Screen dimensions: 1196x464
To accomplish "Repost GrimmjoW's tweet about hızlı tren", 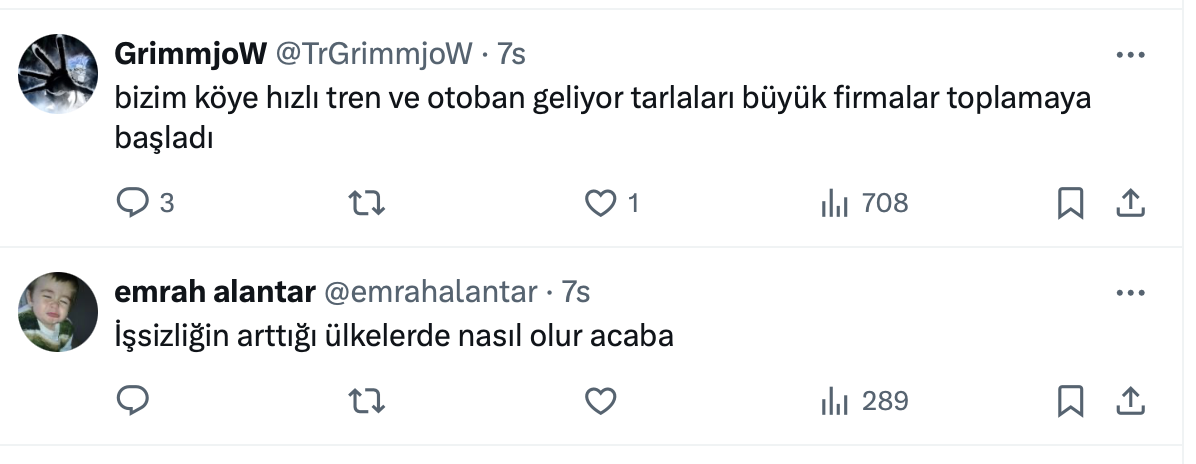I will (366, 204).
